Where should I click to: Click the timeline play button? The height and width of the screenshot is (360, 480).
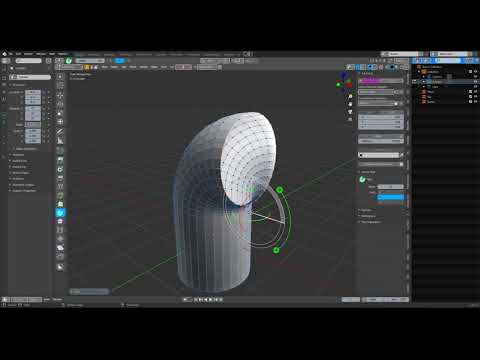point(211,299)
